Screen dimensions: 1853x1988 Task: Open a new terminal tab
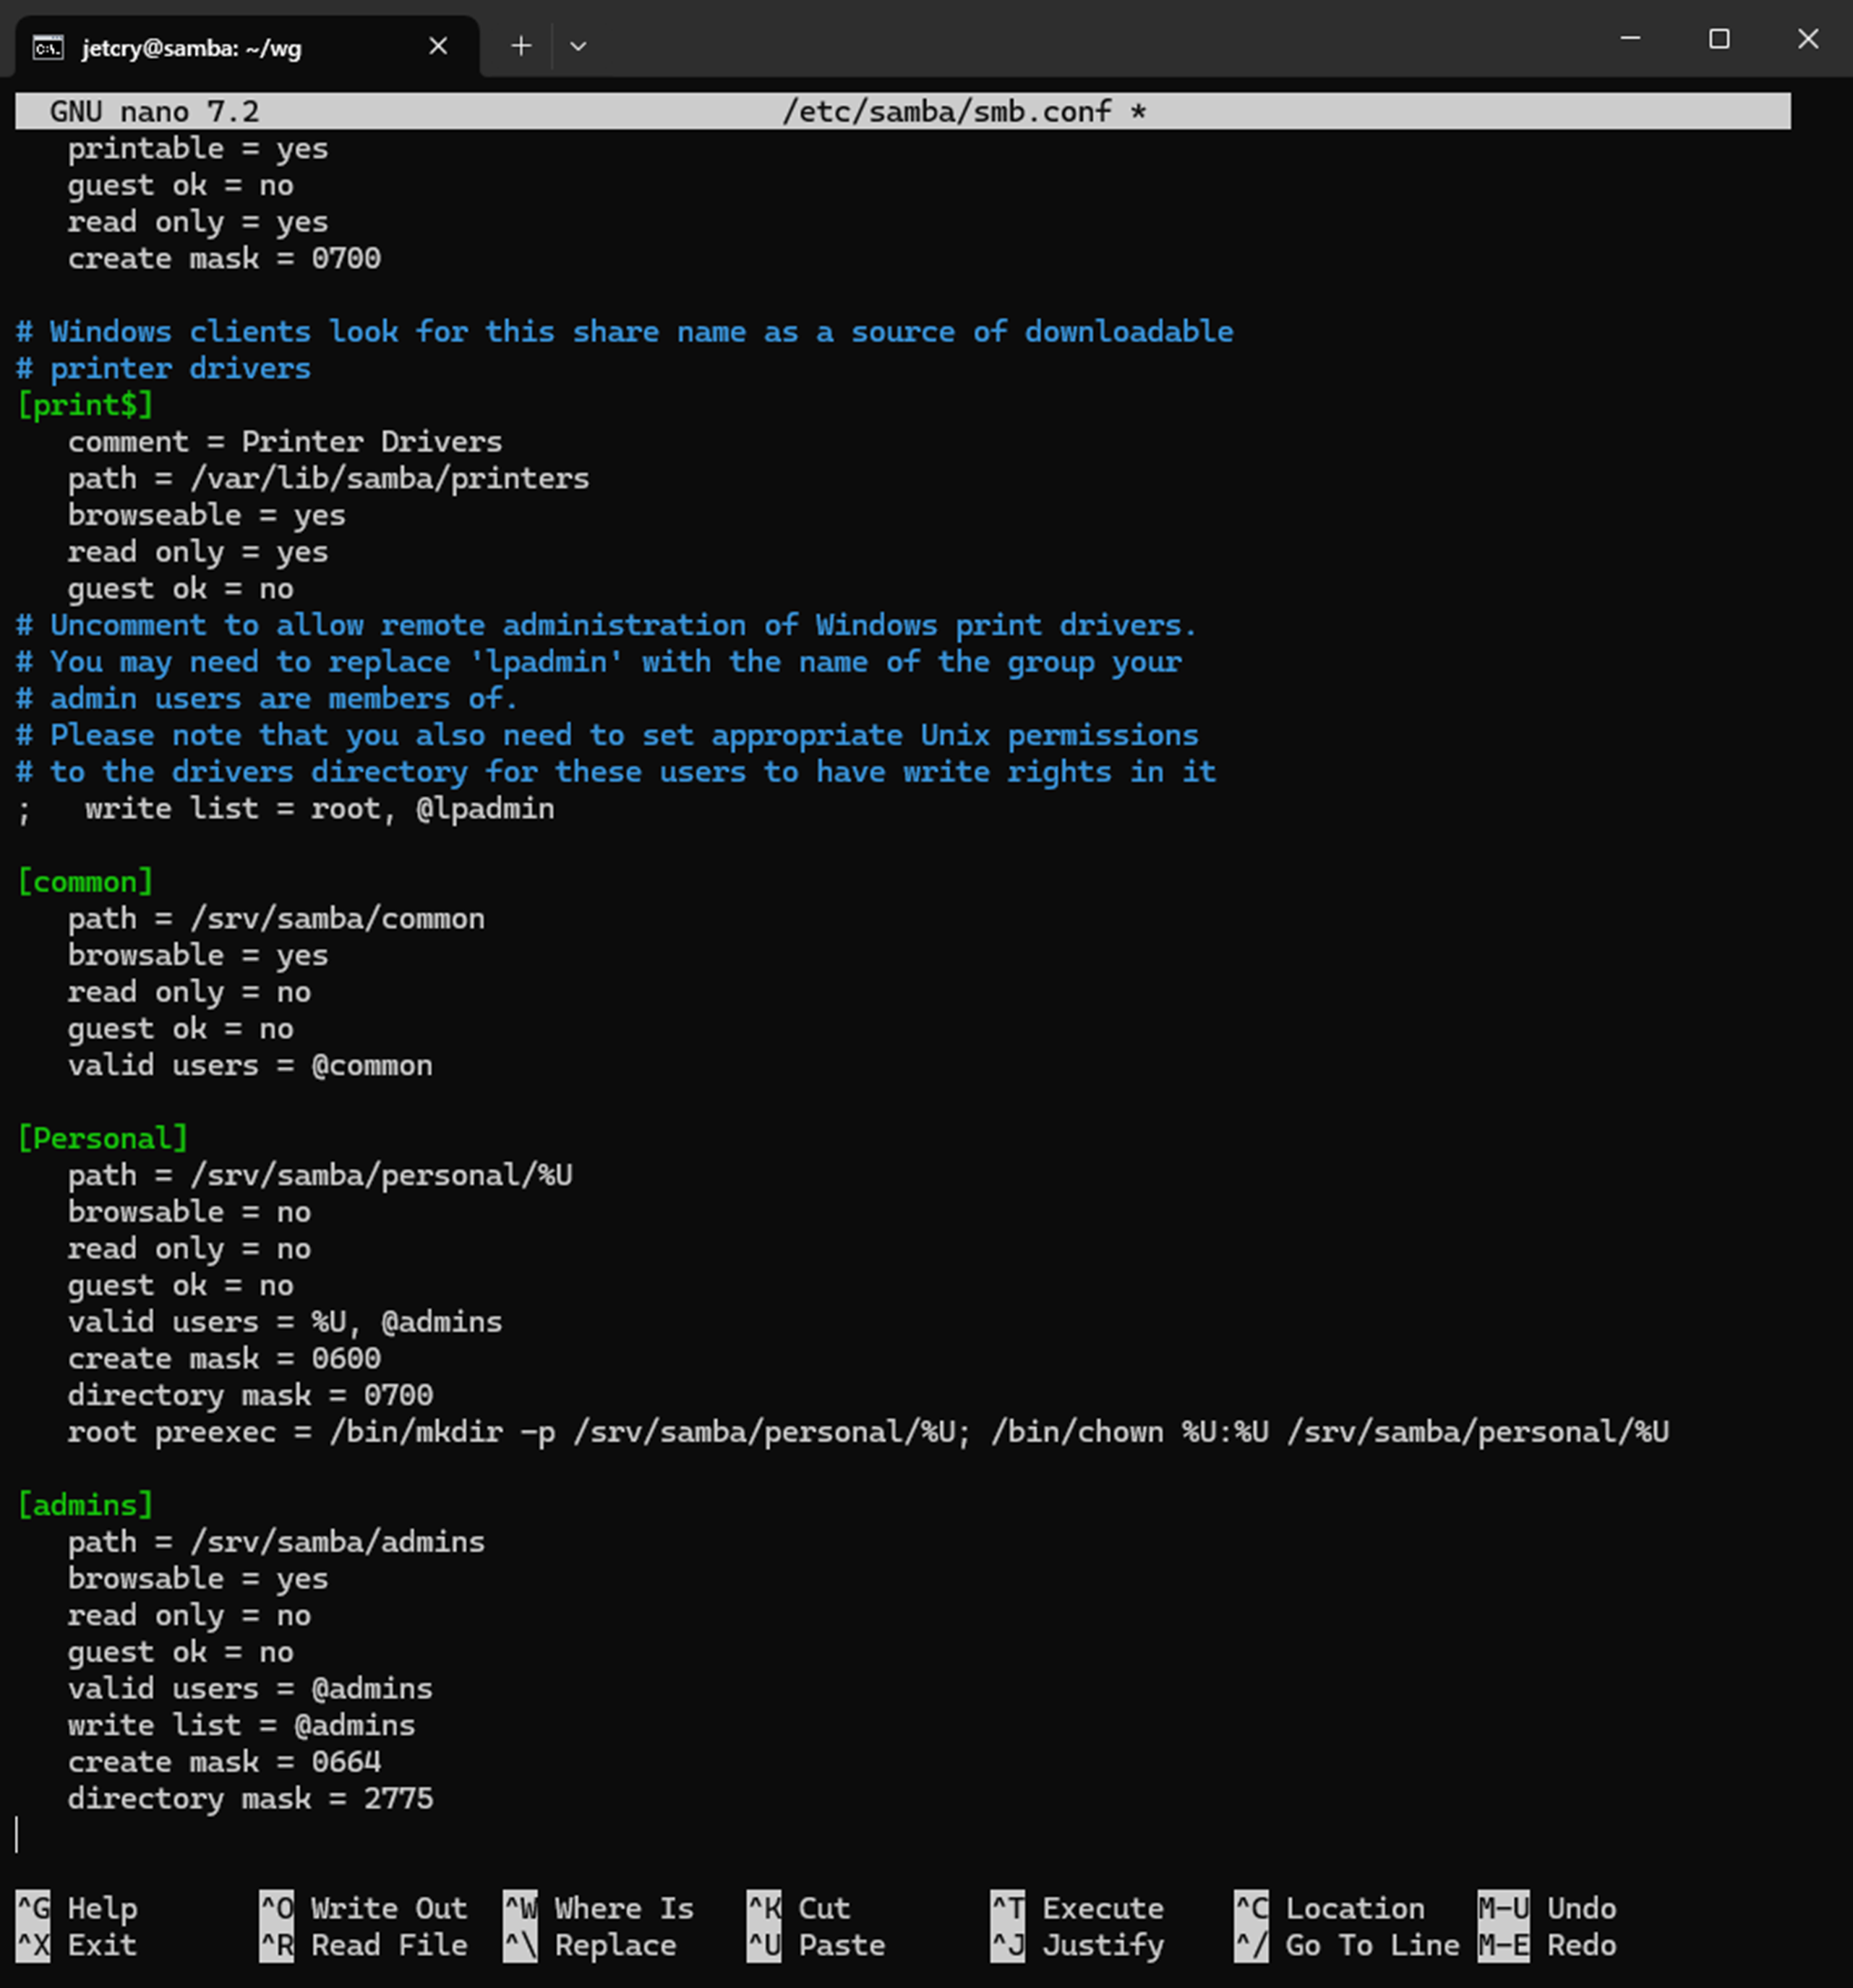[521, 46]
